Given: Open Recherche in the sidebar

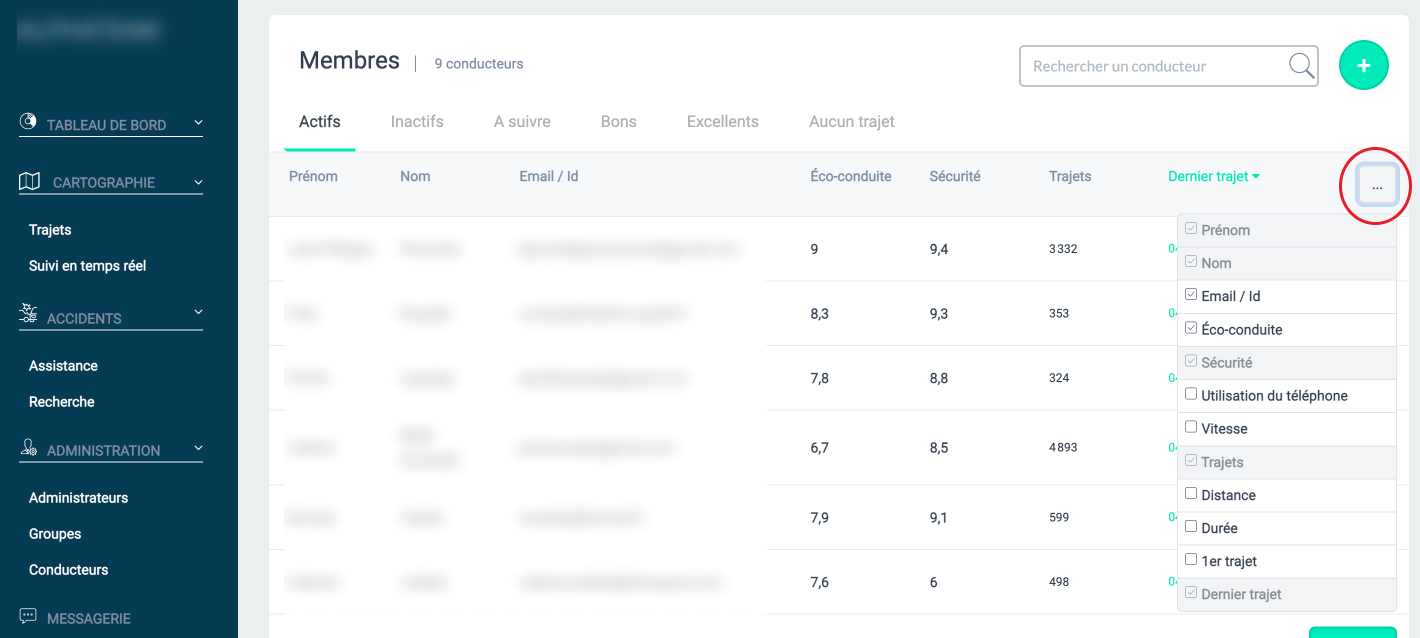Looking at the screenshot, I should point(62,401).
